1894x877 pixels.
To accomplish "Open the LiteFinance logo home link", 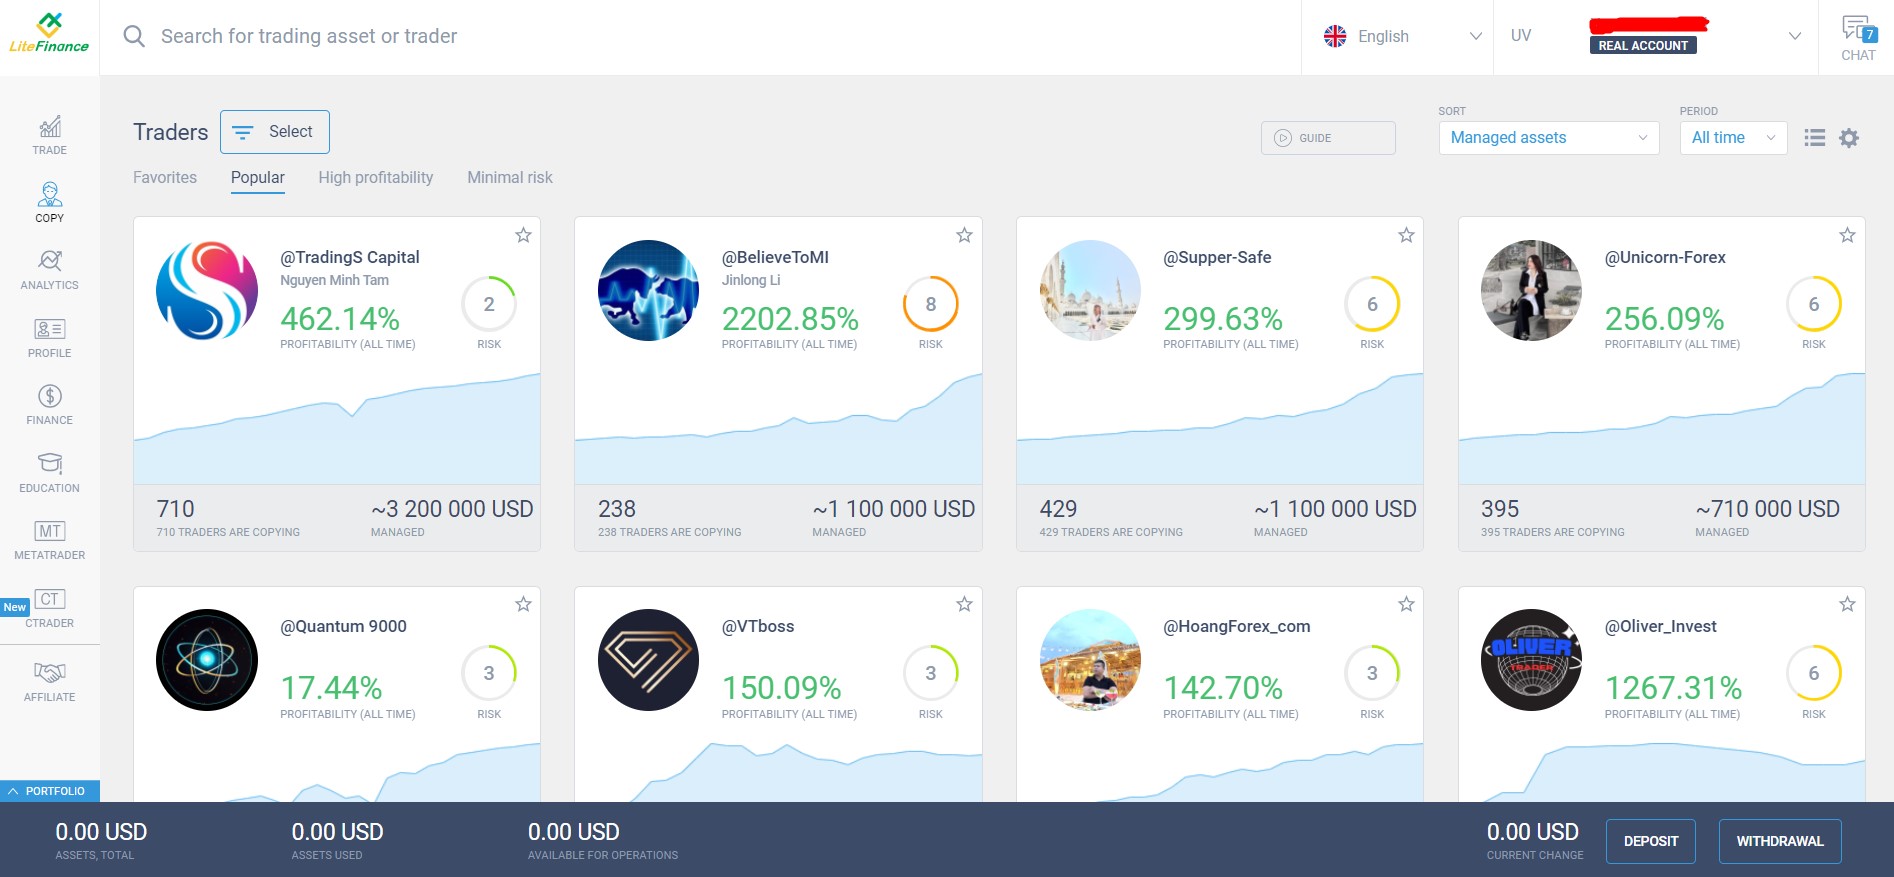I will [49, 34].
